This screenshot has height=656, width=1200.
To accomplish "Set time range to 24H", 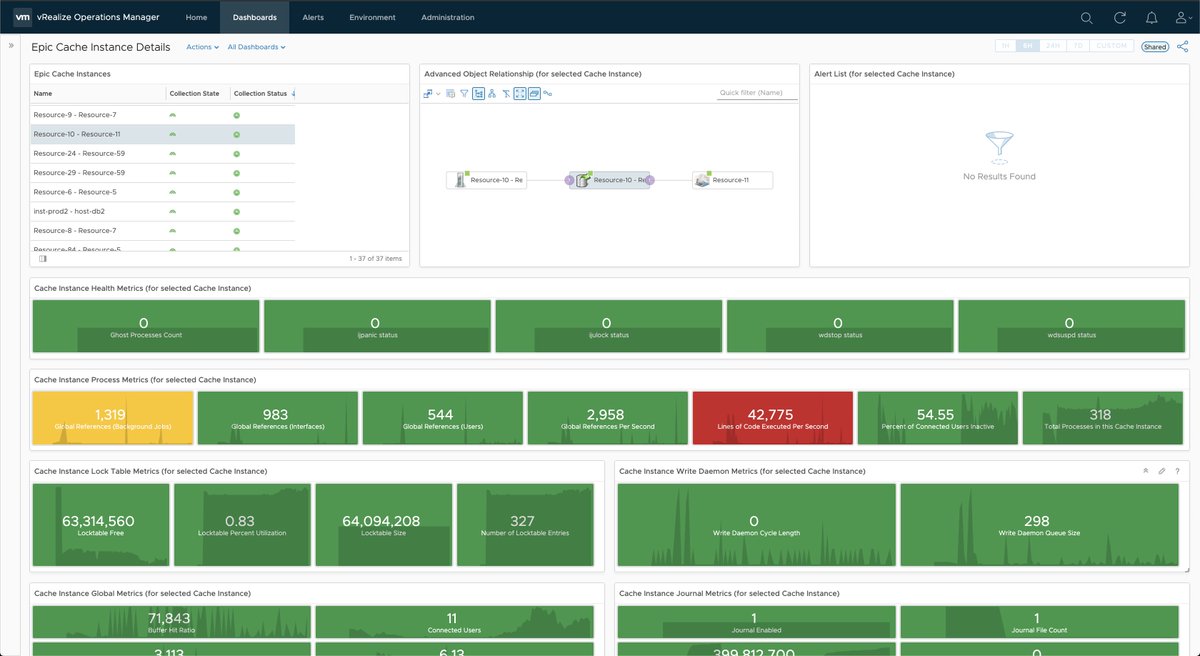I will (x=1053, y=46).
